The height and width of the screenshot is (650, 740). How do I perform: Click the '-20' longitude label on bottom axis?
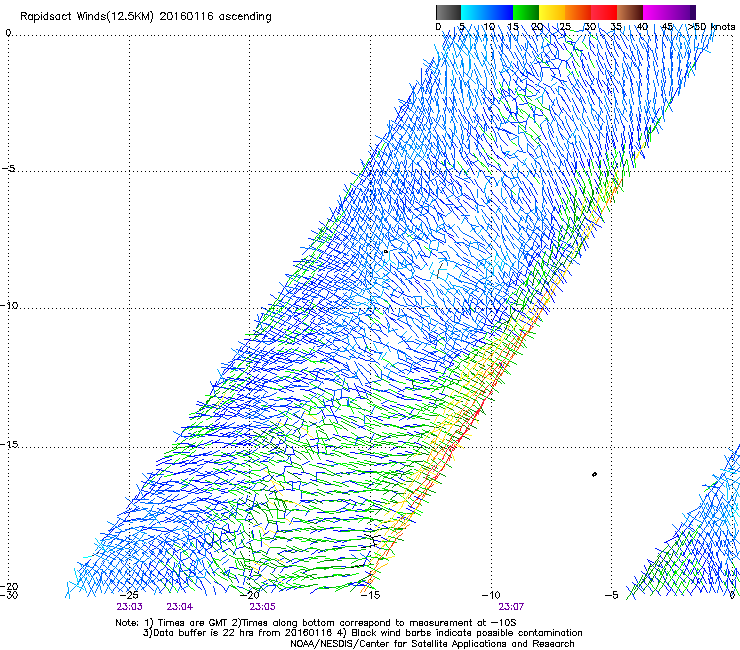(x=250, y=595)
